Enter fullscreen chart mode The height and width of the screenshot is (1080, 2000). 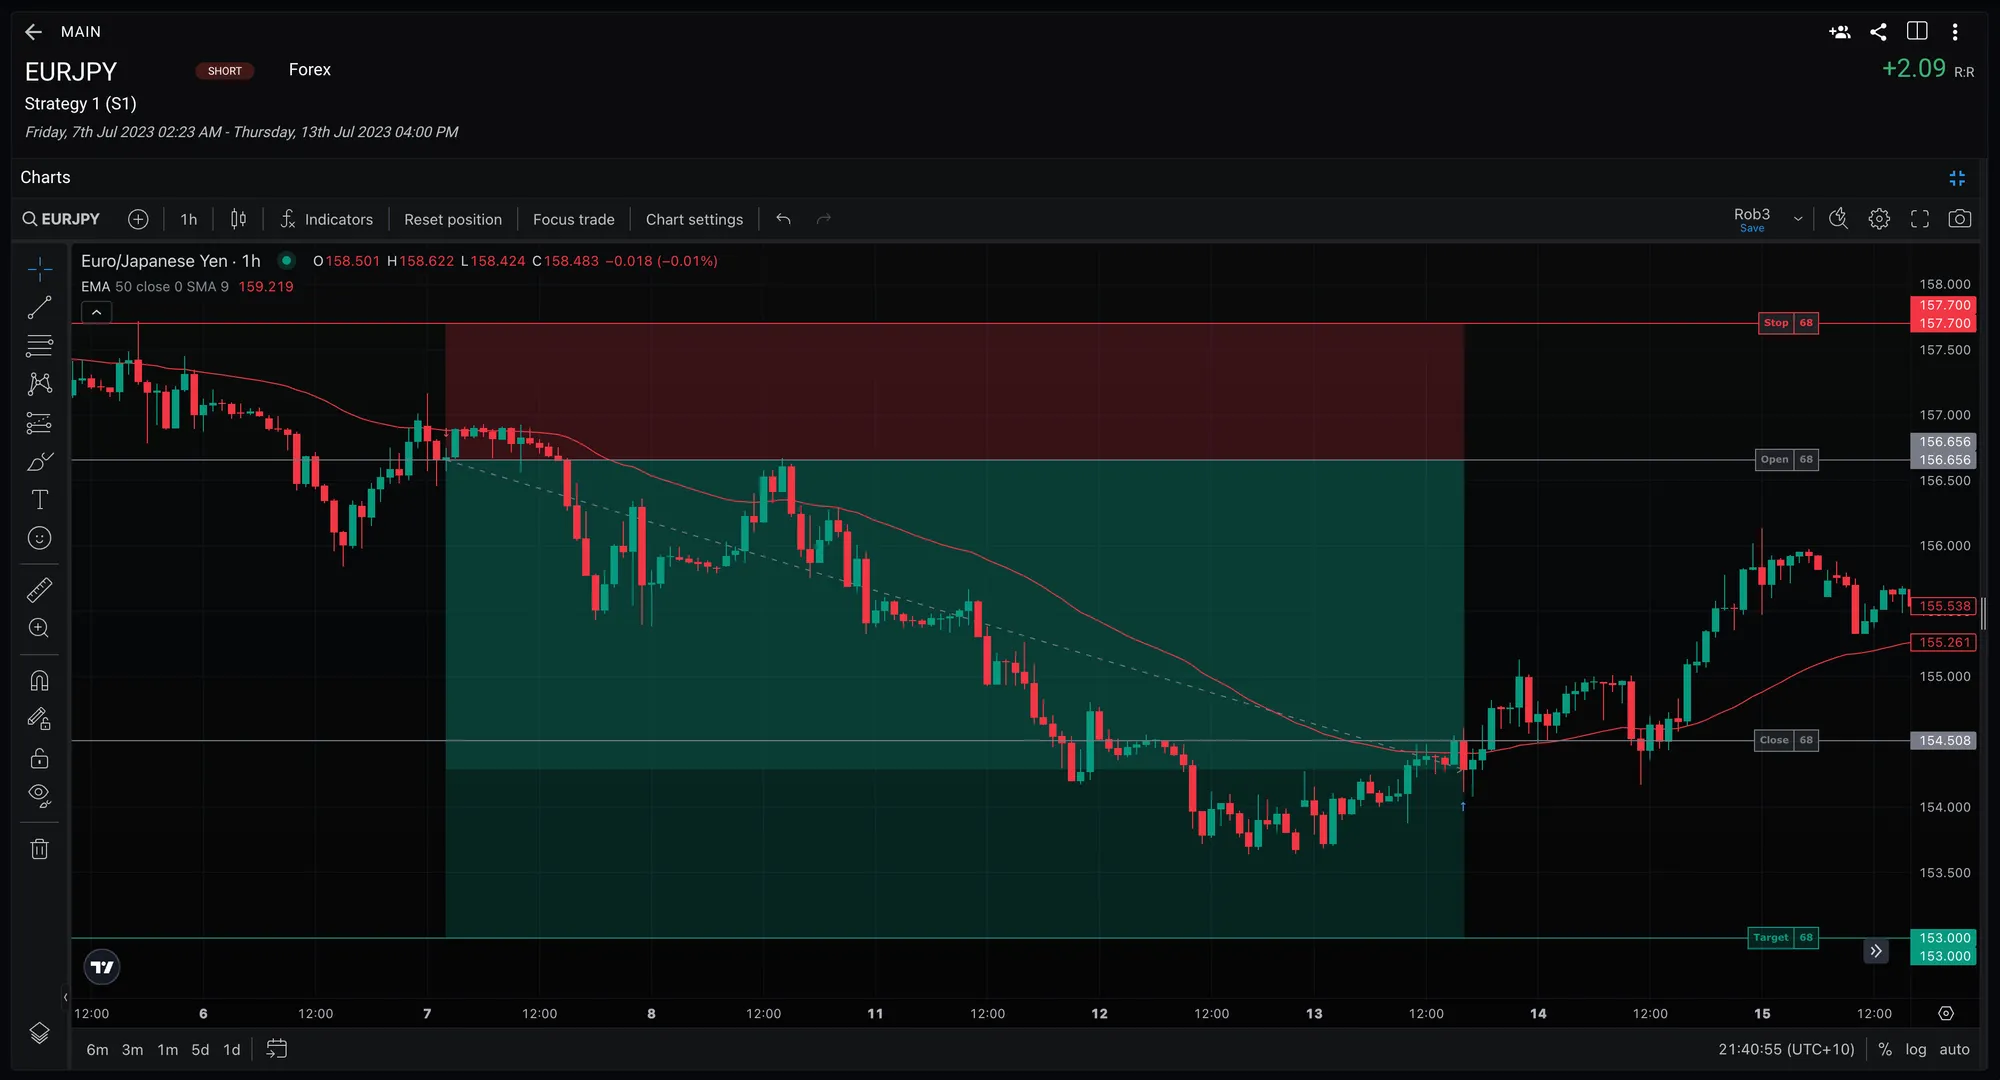coord(1919,218)
